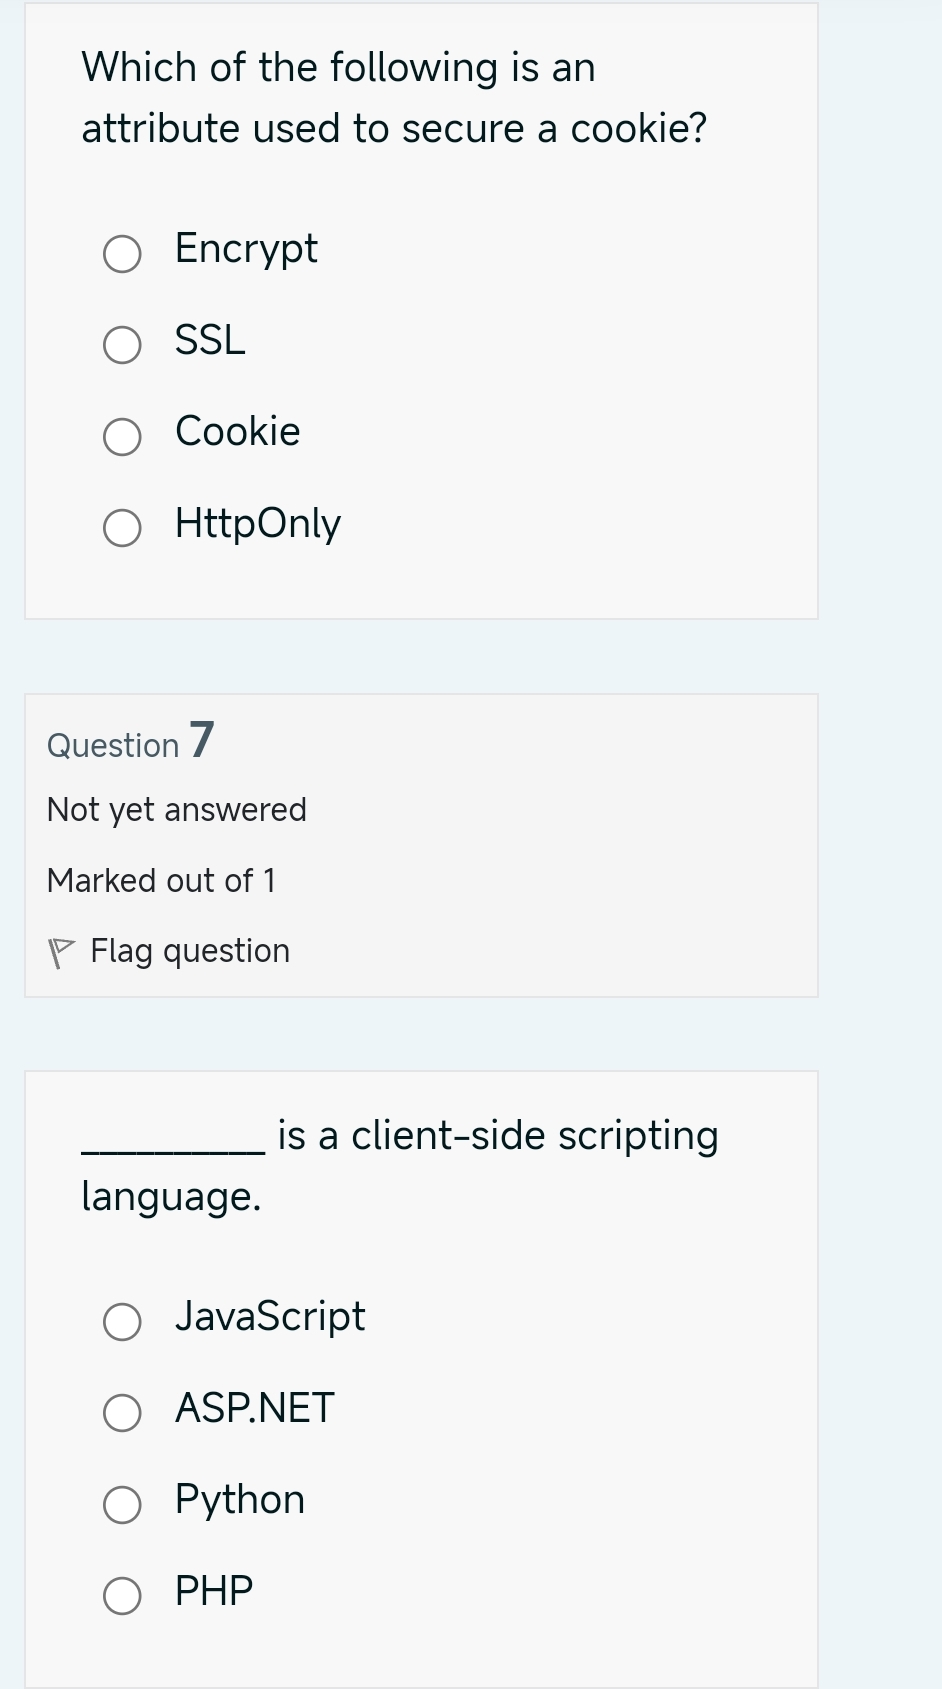This screenshot has height=1689, width=942.
Task: Select the Cookie answer option
Action: (x=121, y=437)
